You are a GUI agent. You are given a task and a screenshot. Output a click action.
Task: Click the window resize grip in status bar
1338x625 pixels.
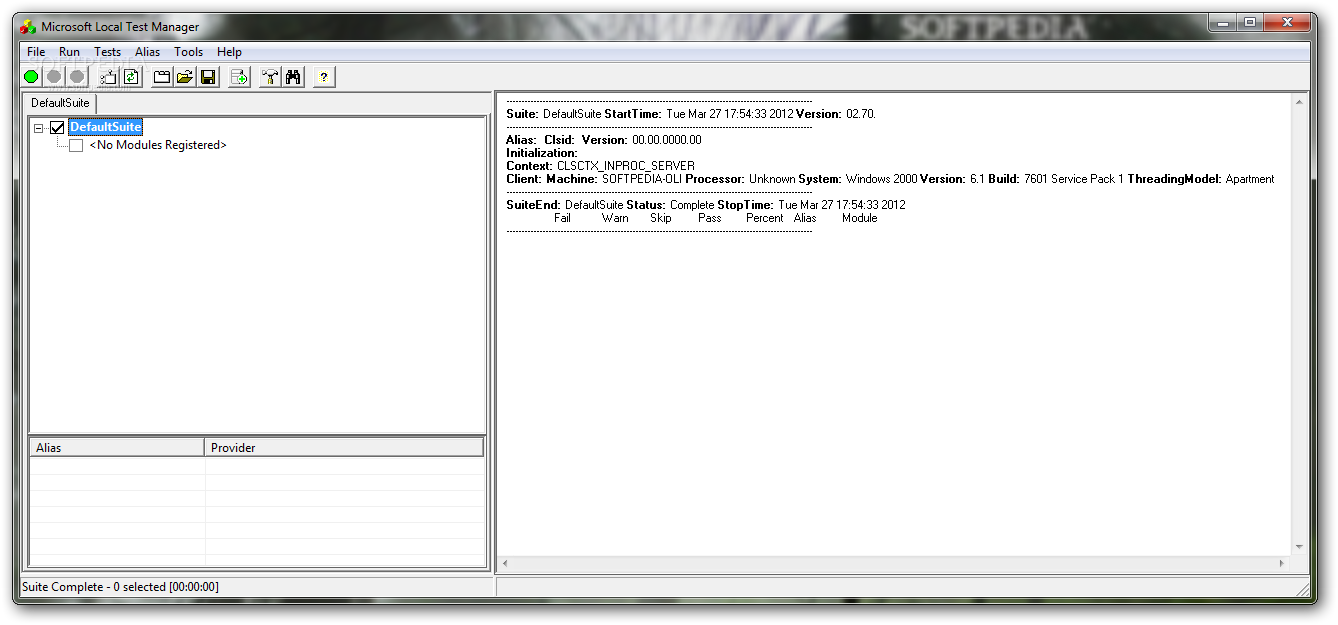[1302, 588]
